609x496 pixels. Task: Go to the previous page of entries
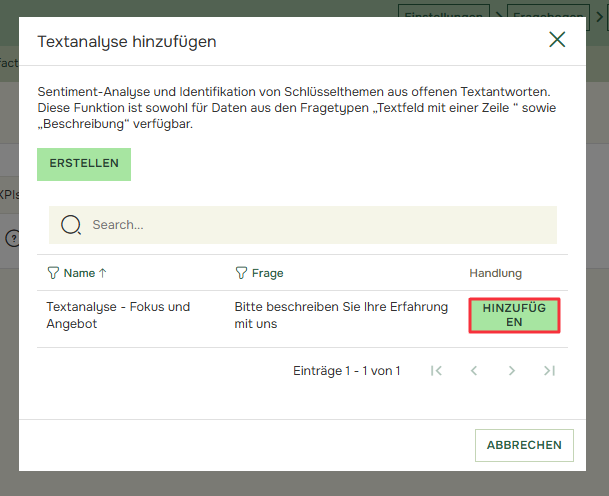pos(474,371)
